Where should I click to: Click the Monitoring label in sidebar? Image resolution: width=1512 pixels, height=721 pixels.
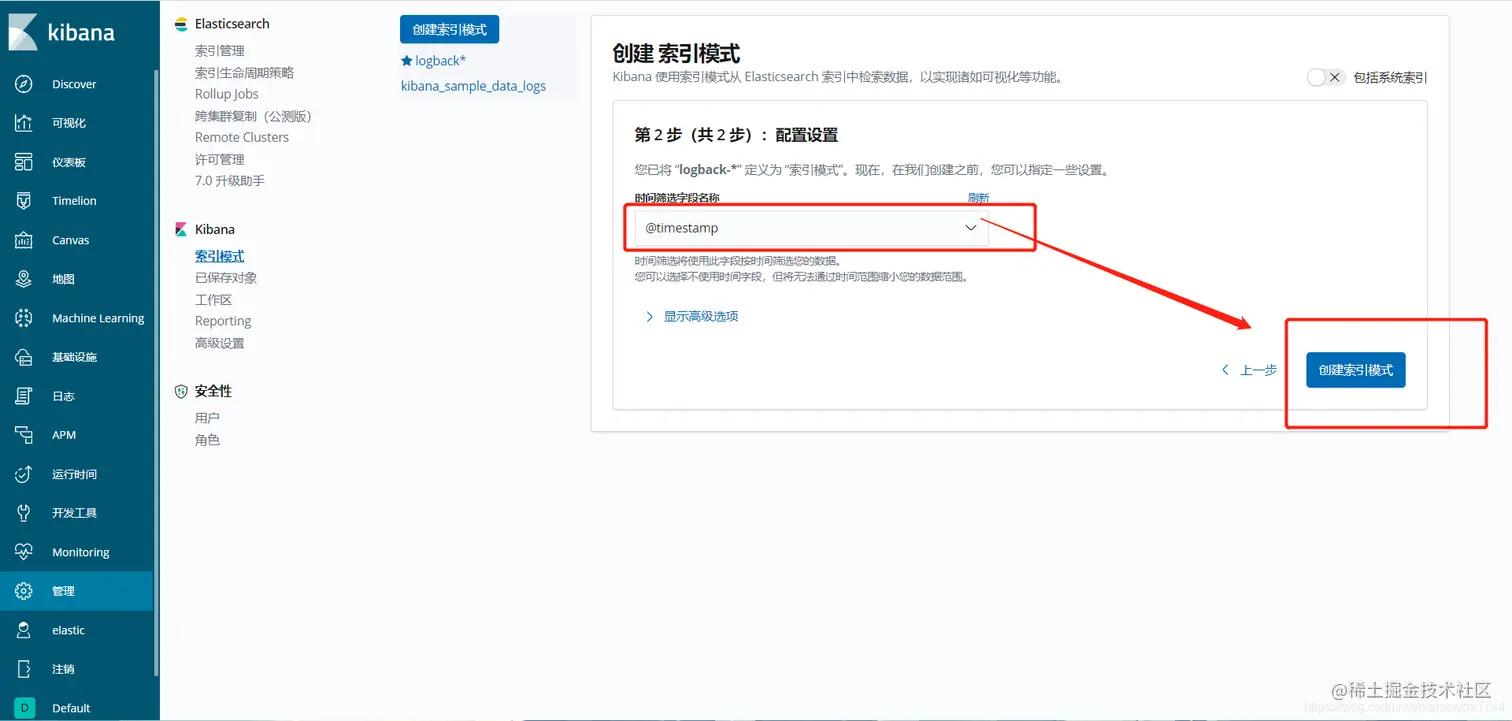tap(81, 552)
